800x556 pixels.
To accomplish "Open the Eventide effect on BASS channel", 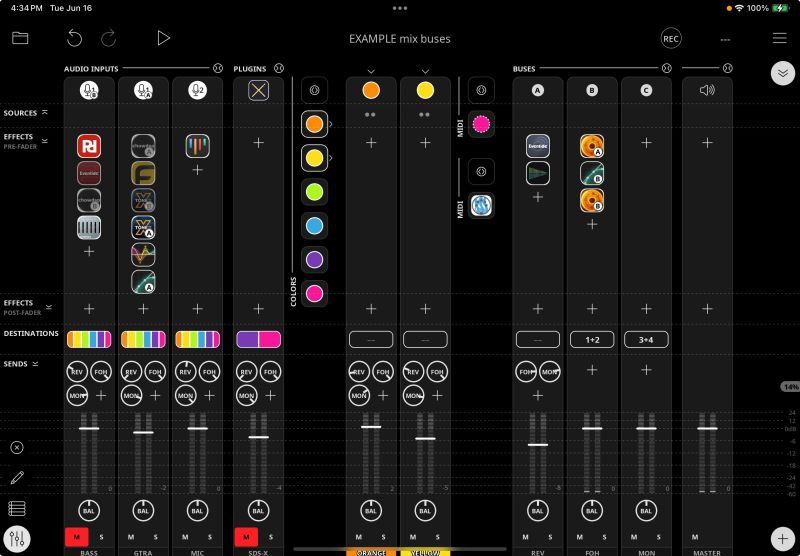I will pyautogui.click(x=89, y=173).
